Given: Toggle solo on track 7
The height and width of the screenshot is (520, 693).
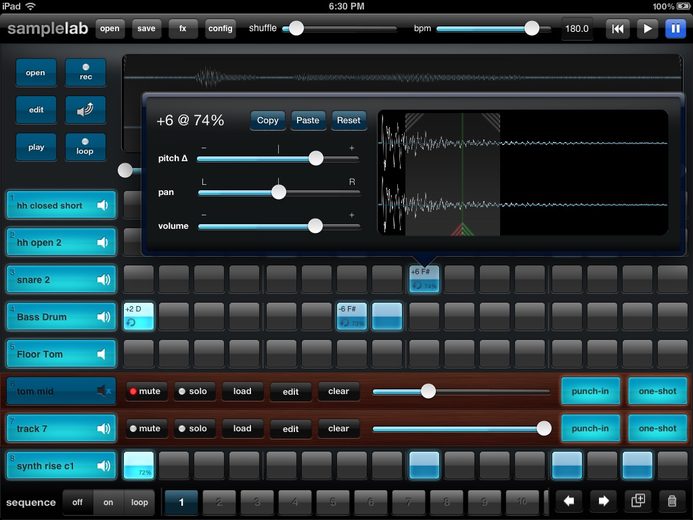Looking at the screenshot, I should pos(193,428).
